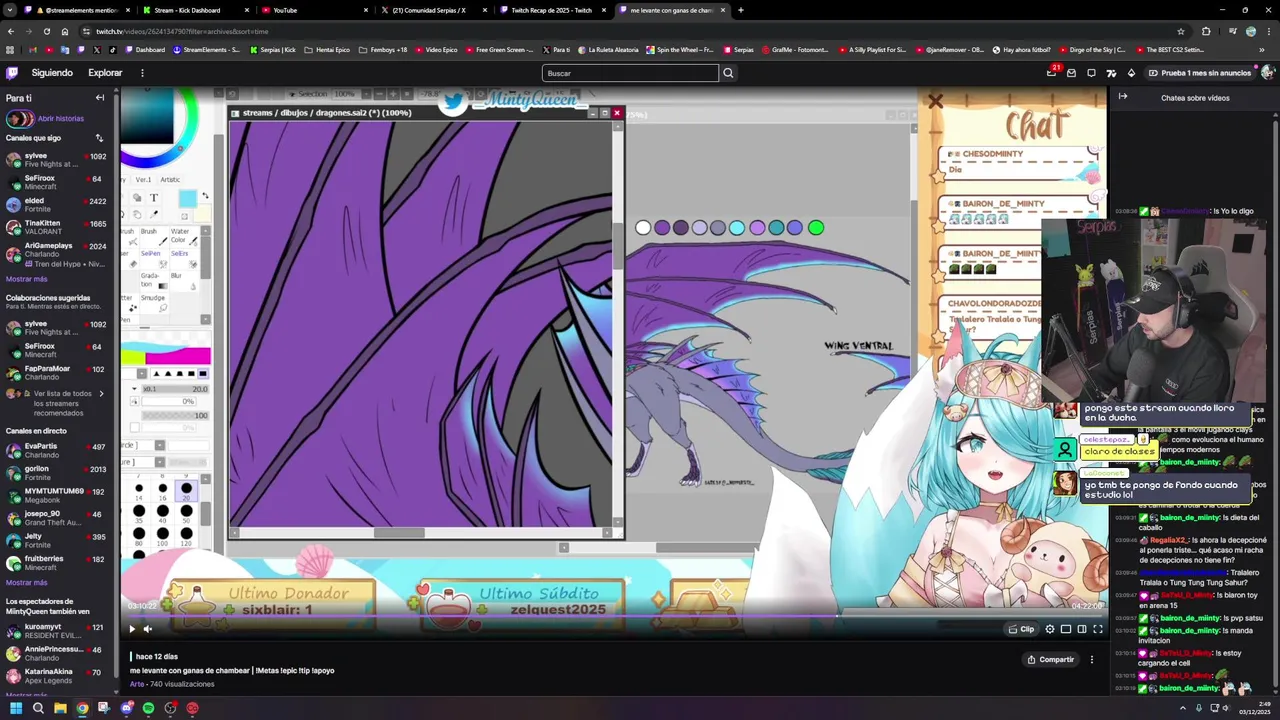Open the StreamElements bookmark
This screenshot has height=720, width=1280.
(x=207, y=50)
